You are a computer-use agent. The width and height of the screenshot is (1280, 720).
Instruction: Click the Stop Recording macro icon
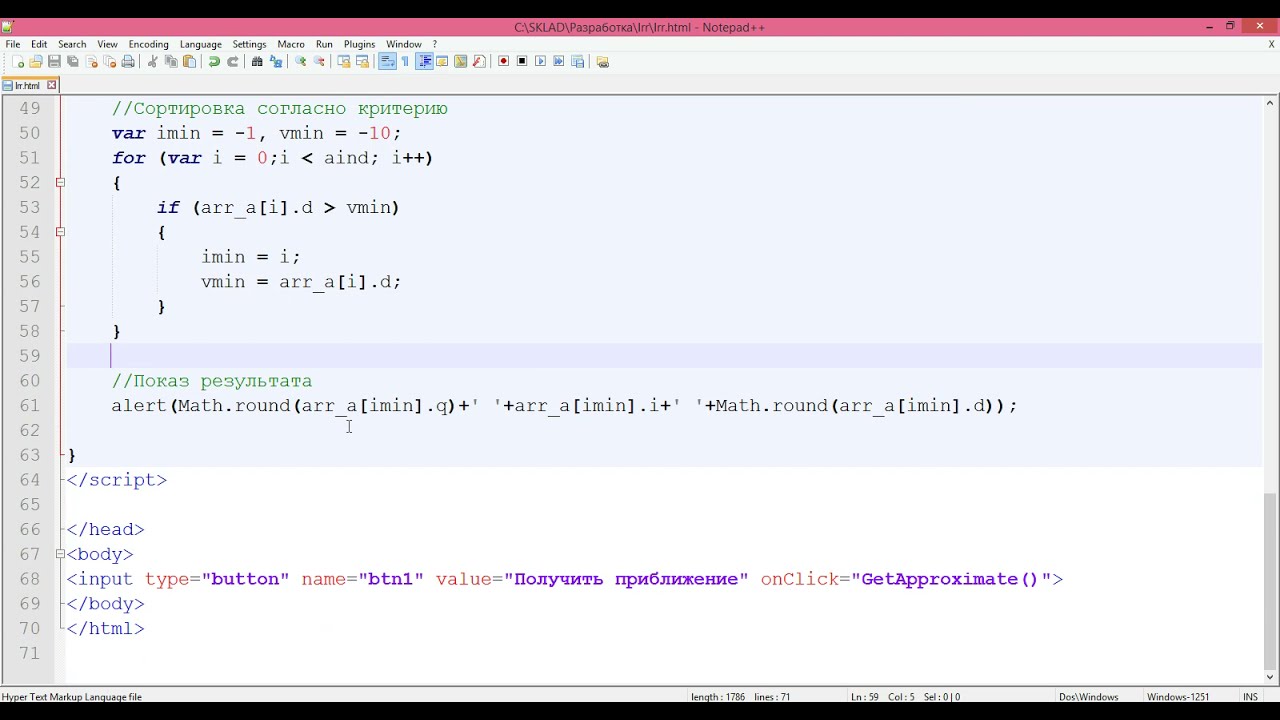[x=522, y=61]
